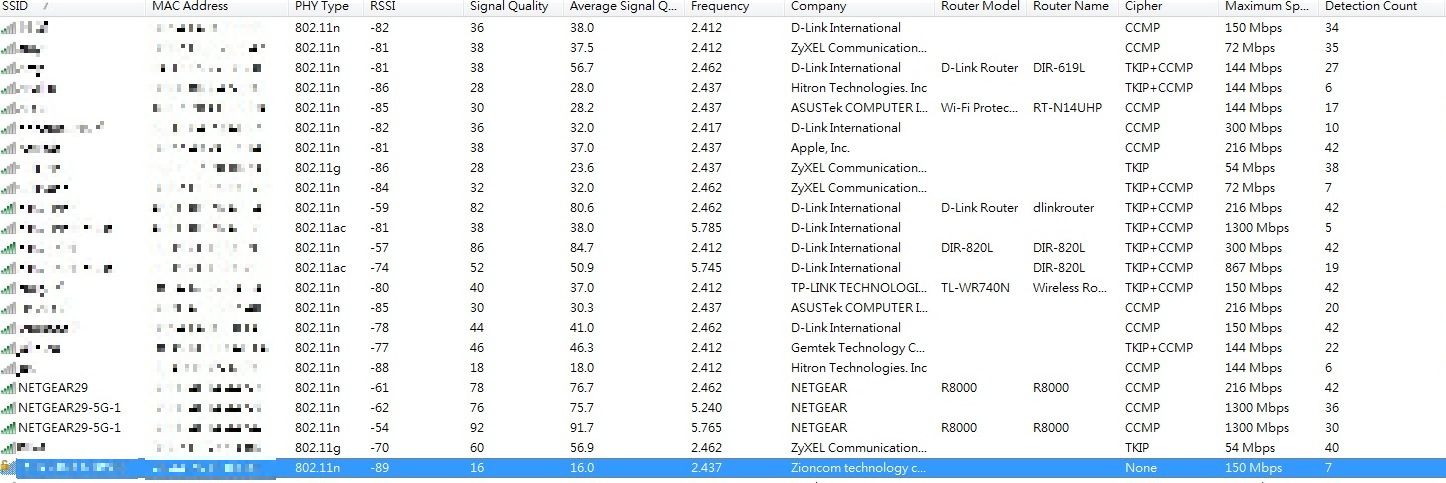Click the 84.7 average signal quality cell
This screenshot has height=483, width=1446.
pos(582,248)
